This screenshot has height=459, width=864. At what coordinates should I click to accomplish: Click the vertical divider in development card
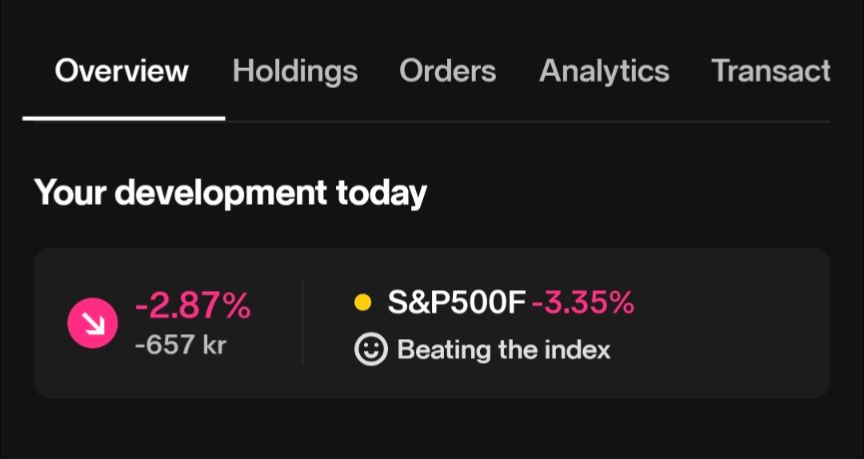pyautogui.click(x=303, y=323)
